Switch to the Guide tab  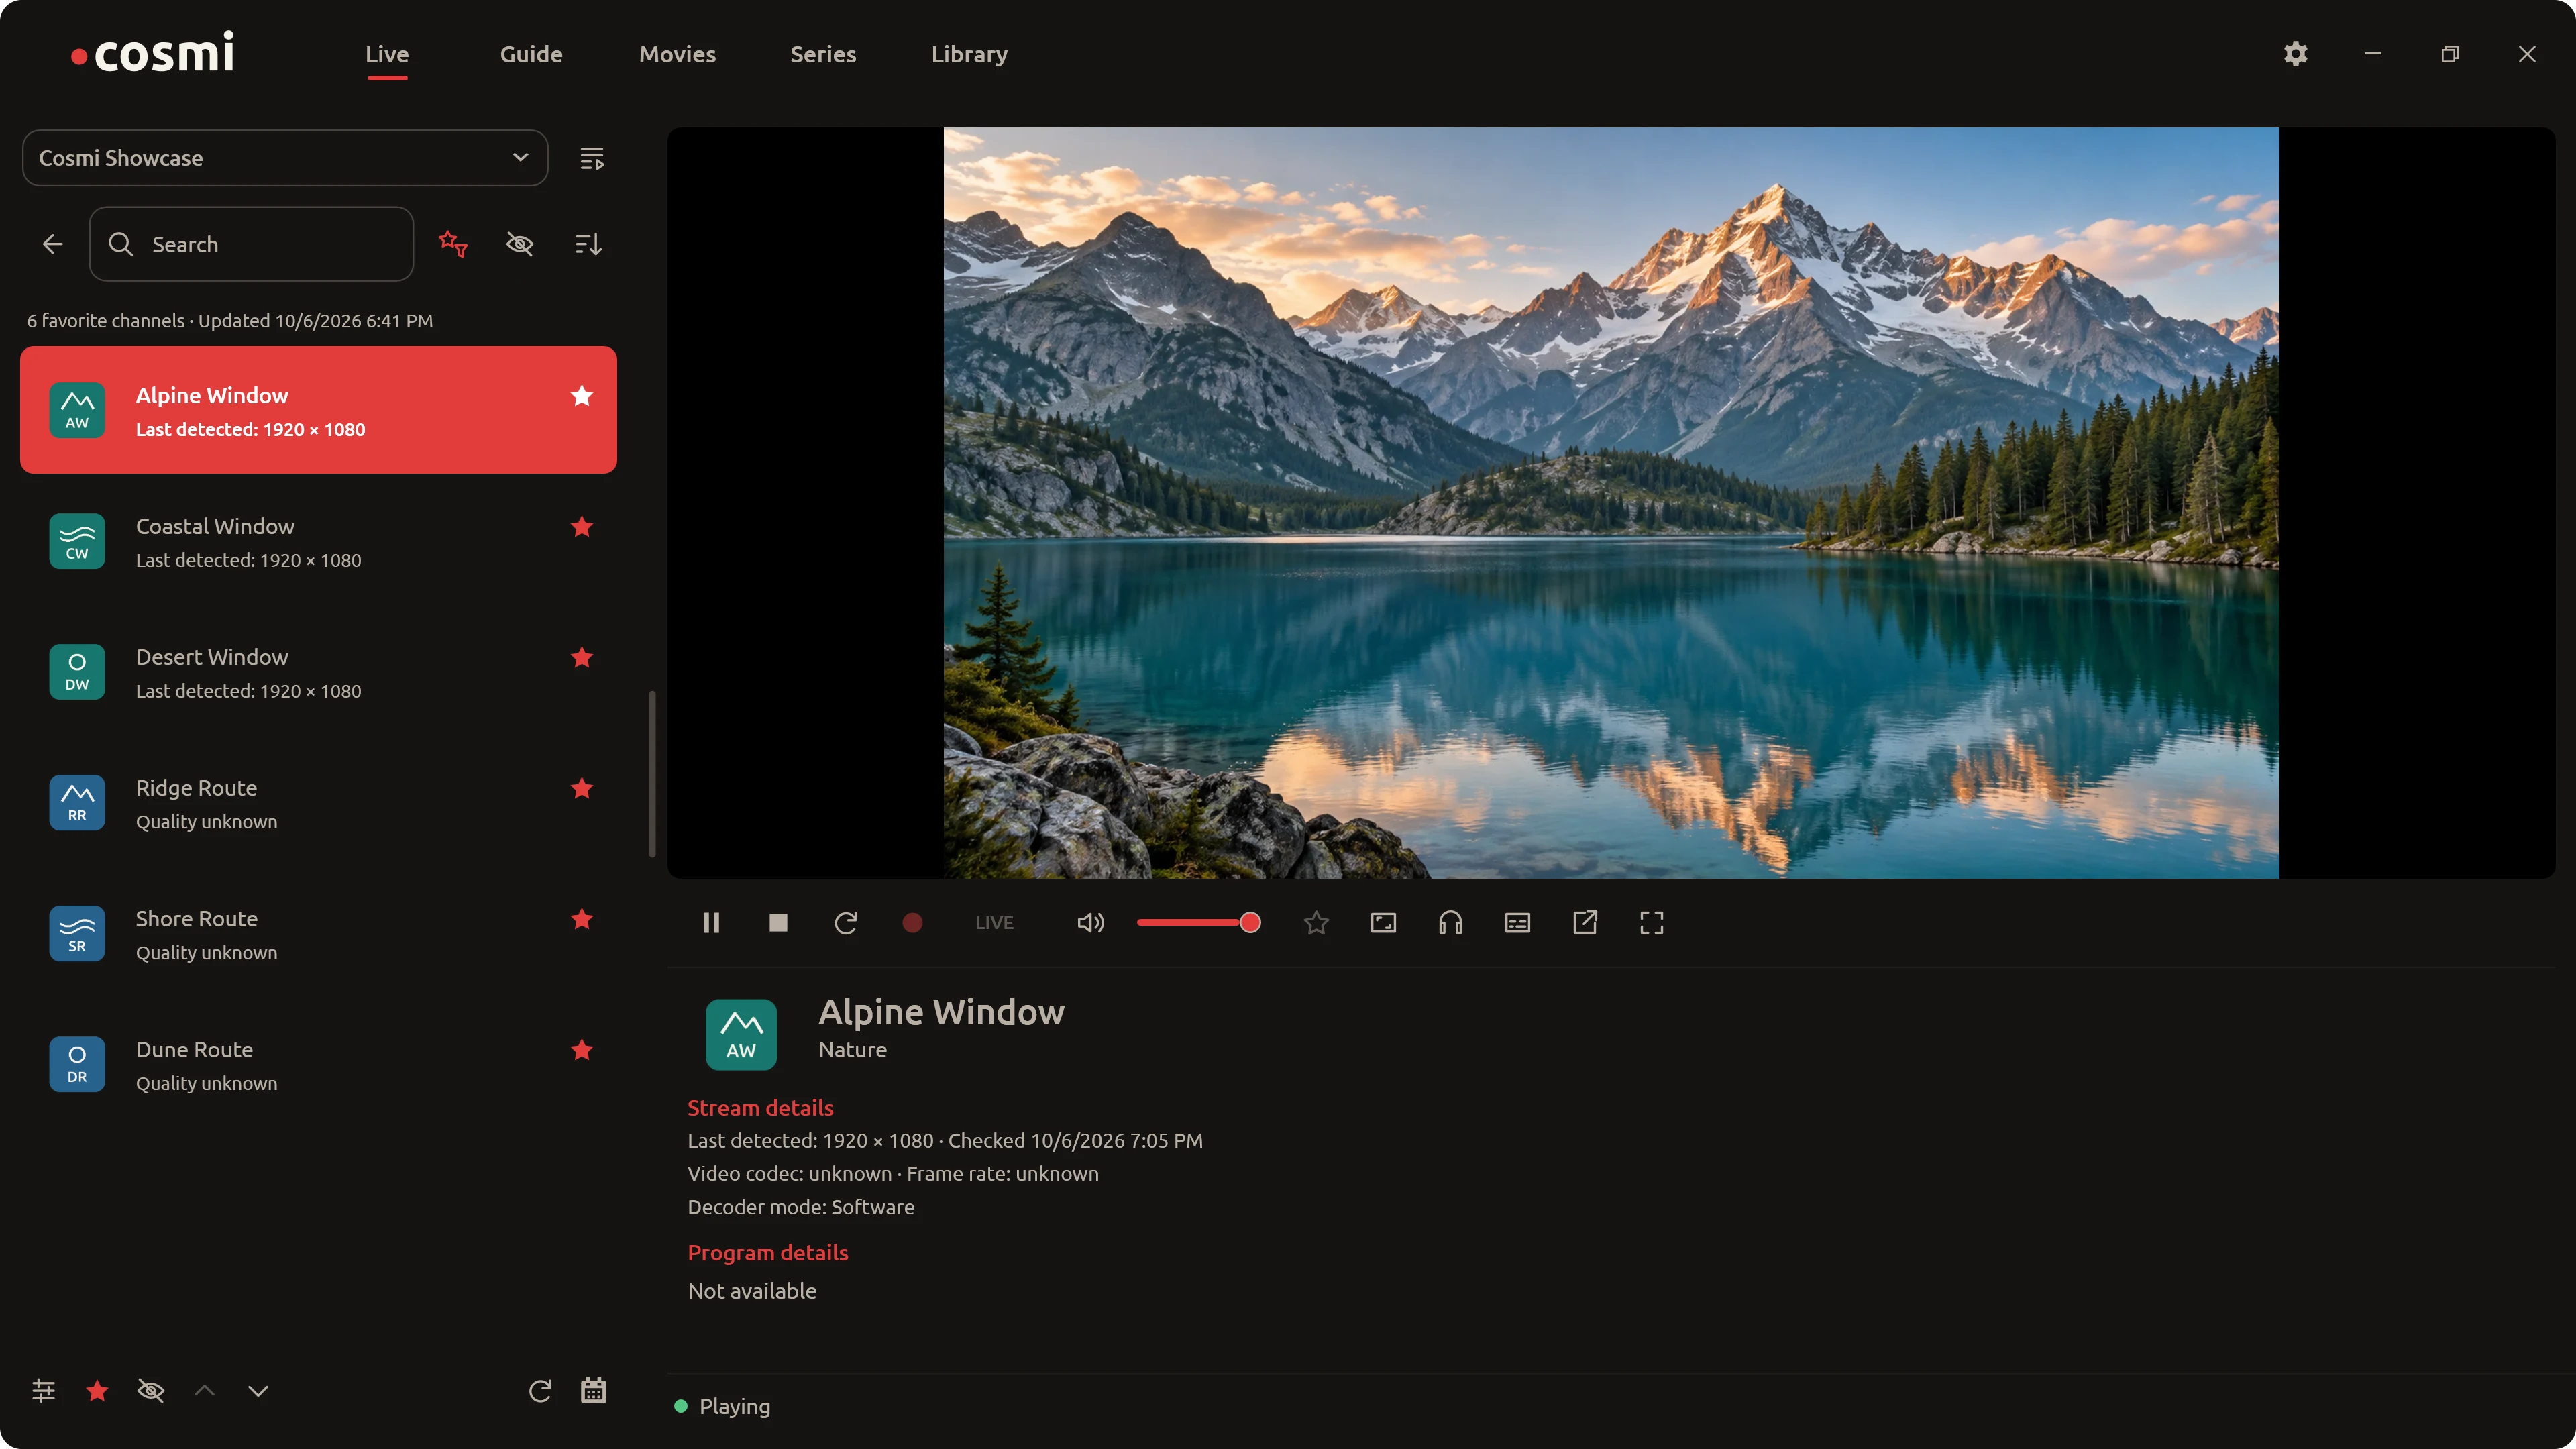click(531, 54)
